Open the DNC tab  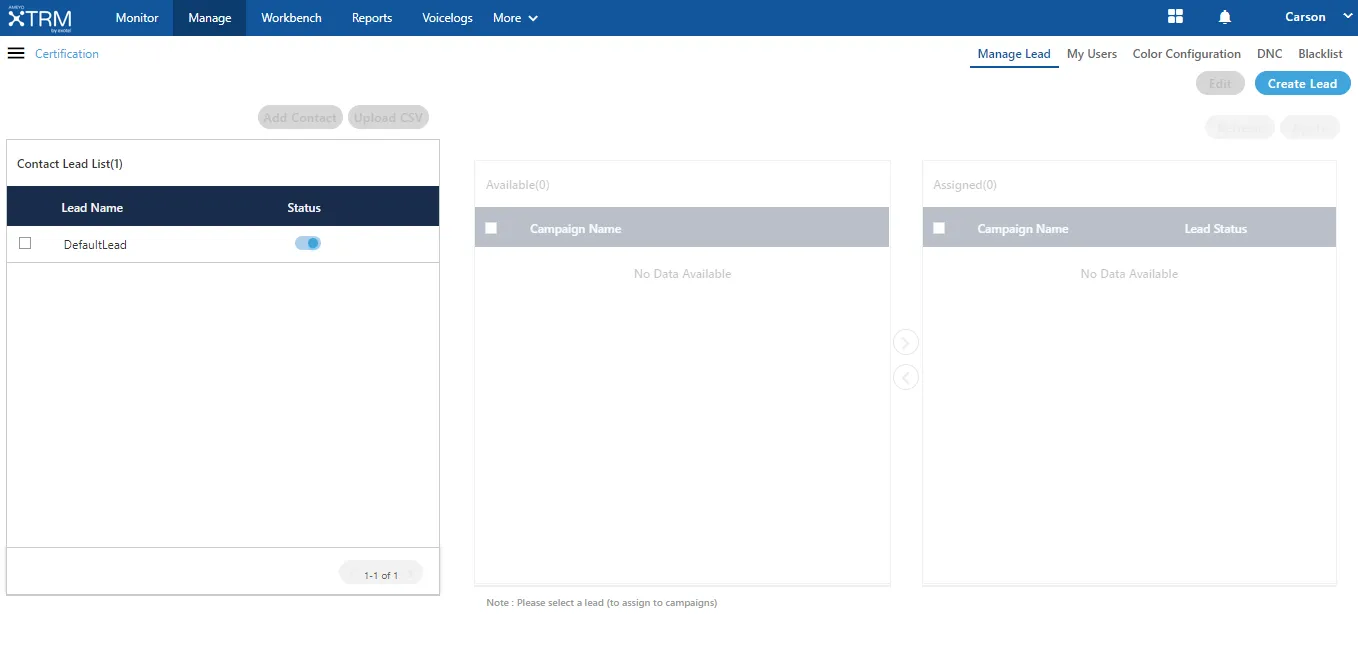click(1269, 54)
